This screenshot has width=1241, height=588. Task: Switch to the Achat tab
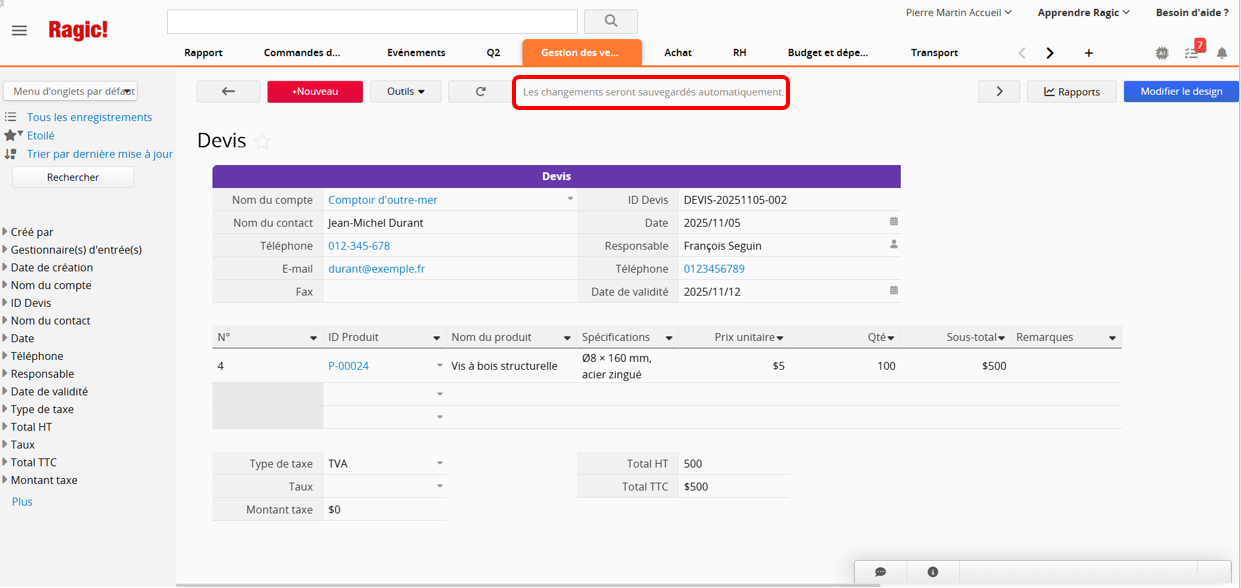point(678,53)
